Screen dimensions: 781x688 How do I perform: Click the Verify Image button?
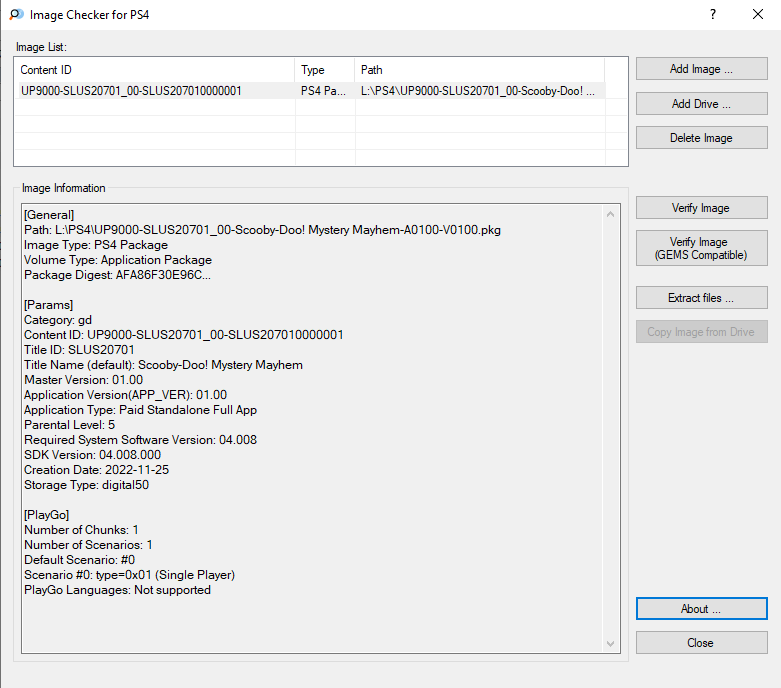(x=701, y=208)
